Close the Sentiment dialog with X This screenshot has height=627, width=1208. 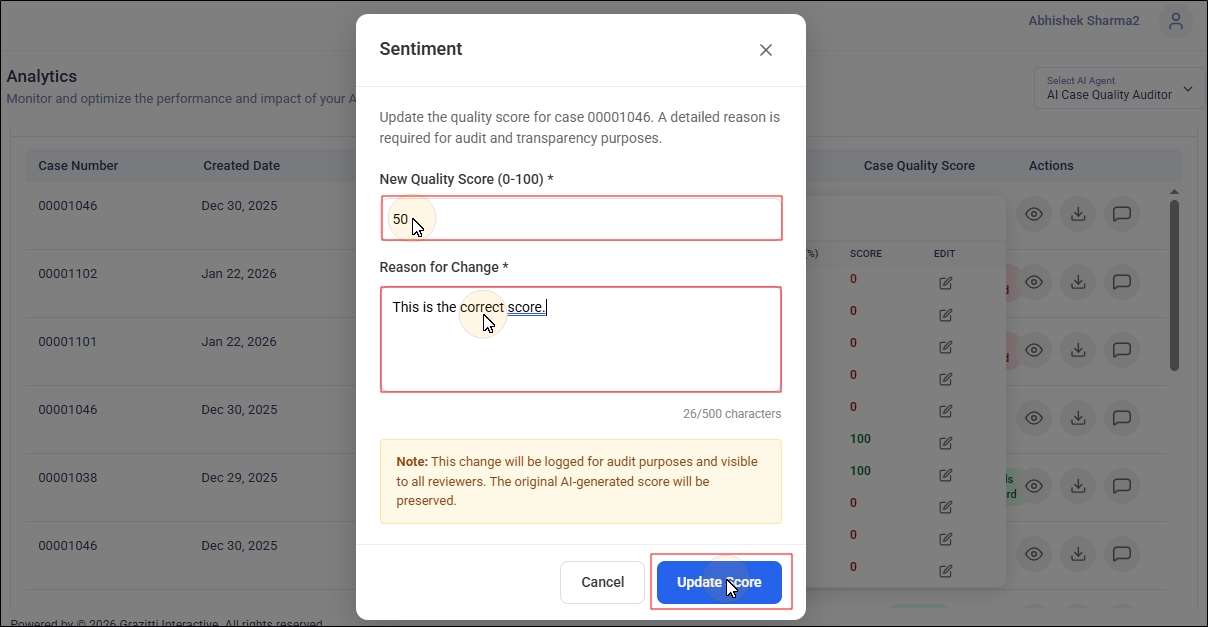click(766, 50)
